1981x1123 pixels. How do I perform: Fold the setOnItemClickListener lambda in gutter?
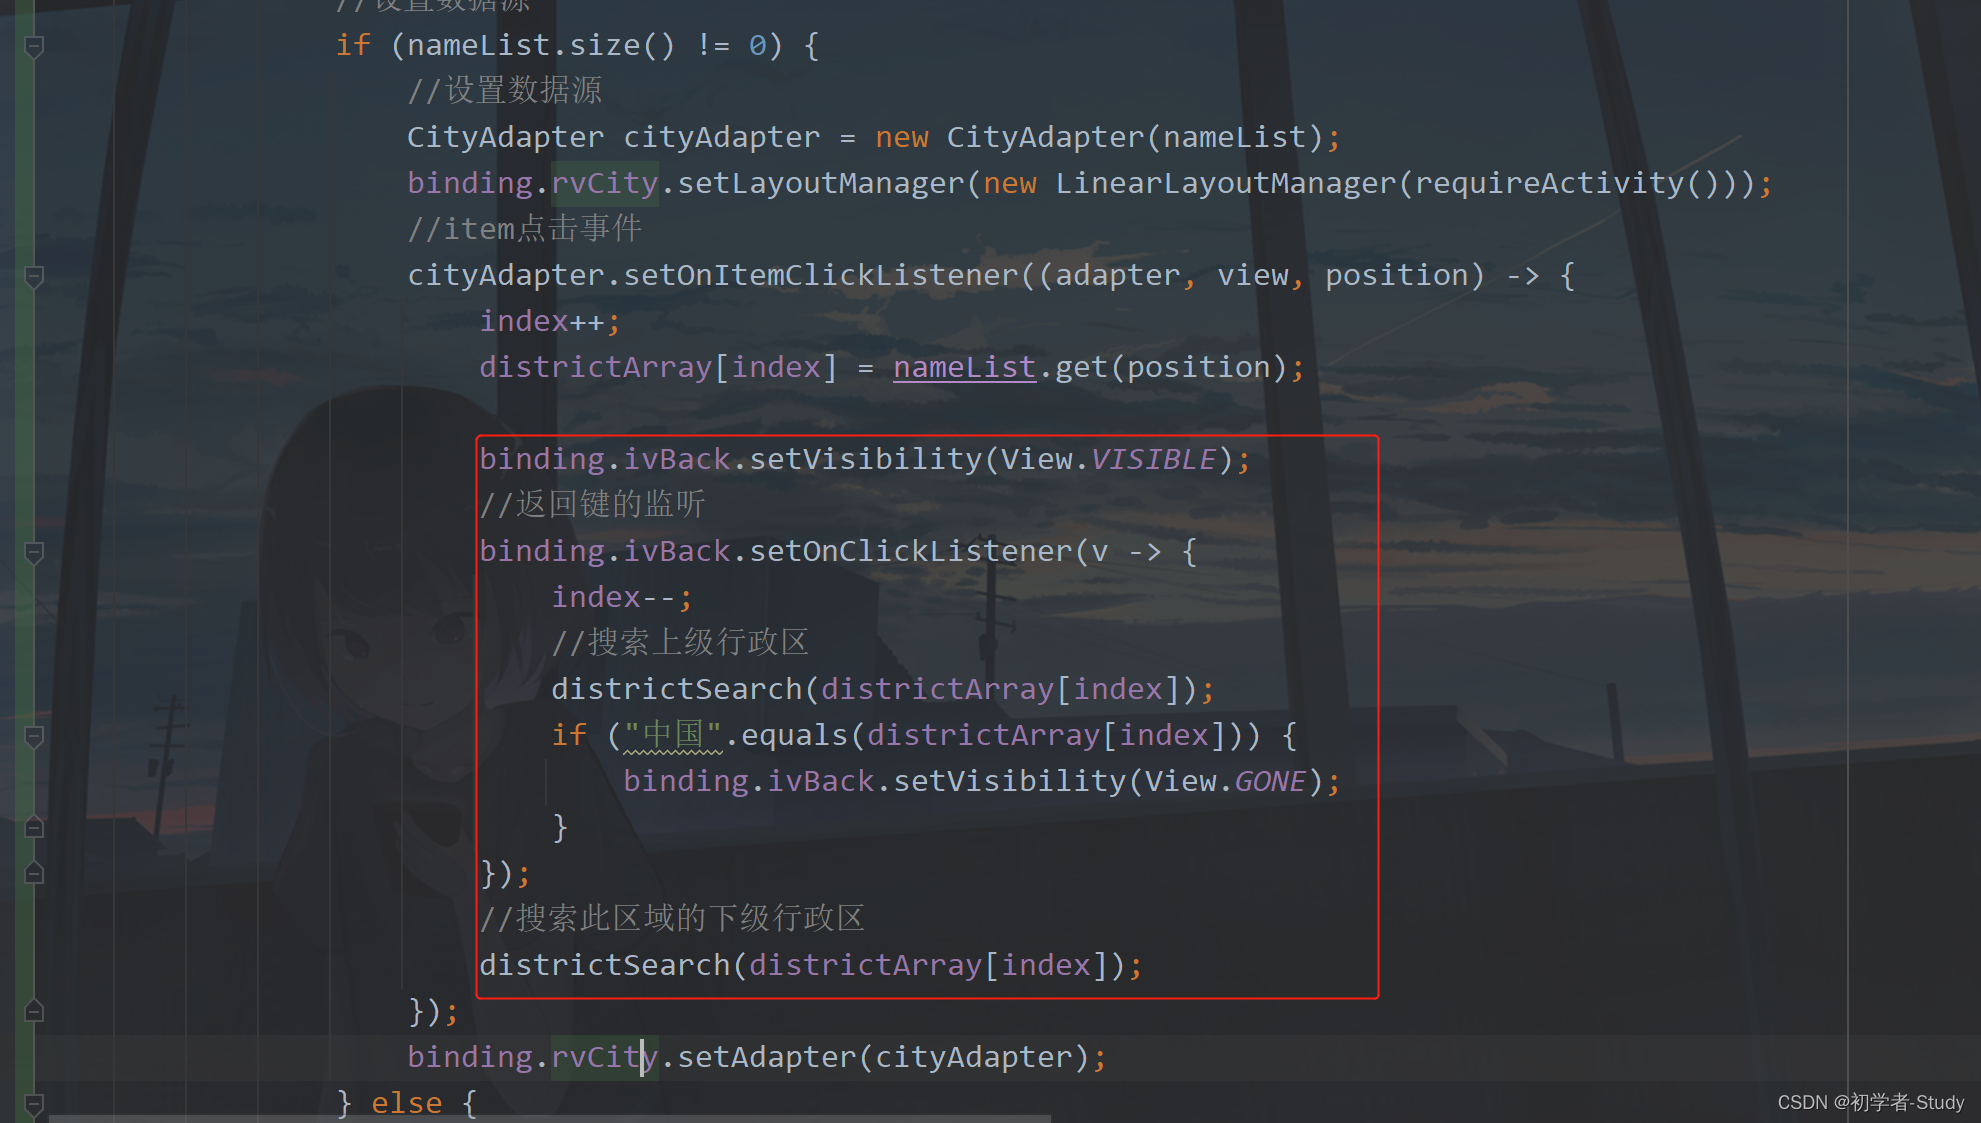point(34,276)
